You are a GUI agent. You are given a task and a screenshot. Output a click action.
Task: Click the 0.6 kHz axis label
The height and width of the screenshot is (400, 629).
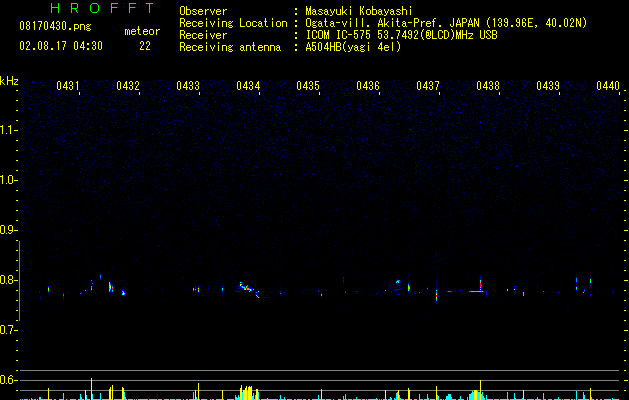(x=8, y=380)
